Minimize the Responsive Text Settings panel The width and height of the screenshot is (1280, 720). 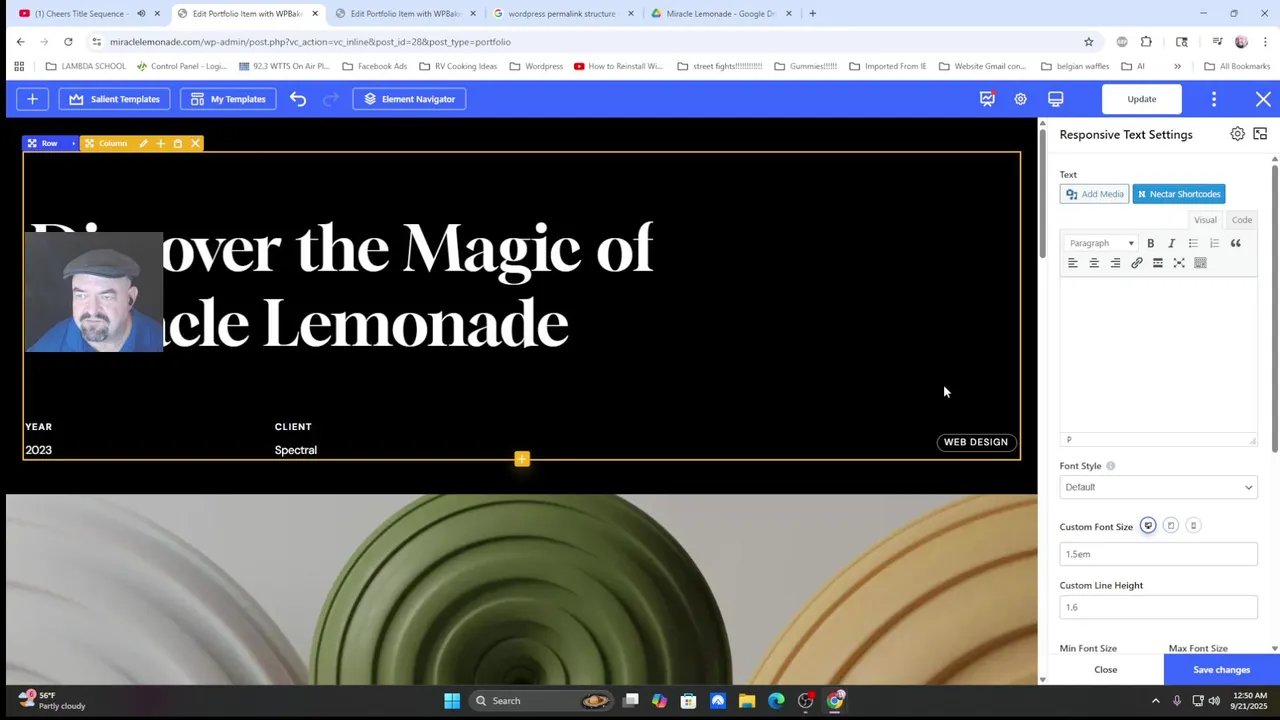pyautogui.click(x=1260, y=134)
